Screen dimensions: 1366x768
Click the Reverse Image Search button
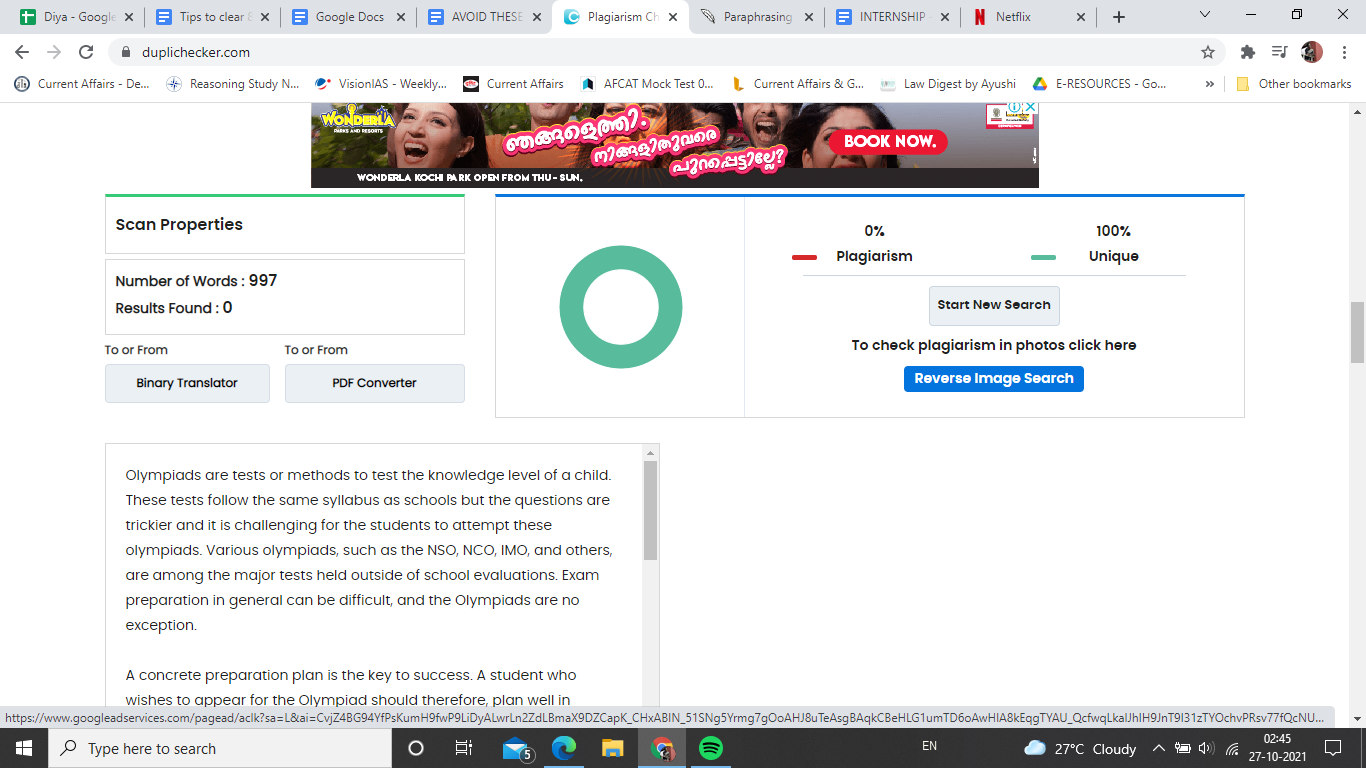pyautogui.click(x=994, y=379)
